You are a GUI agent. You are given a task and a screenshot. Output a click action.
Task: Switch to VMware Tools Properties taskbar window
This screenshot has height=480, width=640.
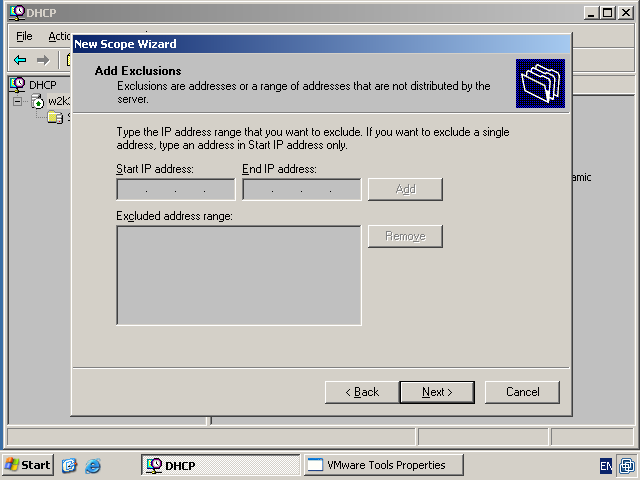(384, 465)
